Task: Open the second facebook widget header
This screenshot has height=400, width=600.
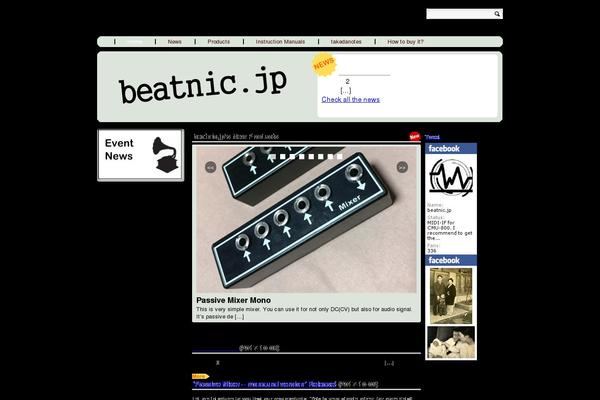Action: pos(451,260)
